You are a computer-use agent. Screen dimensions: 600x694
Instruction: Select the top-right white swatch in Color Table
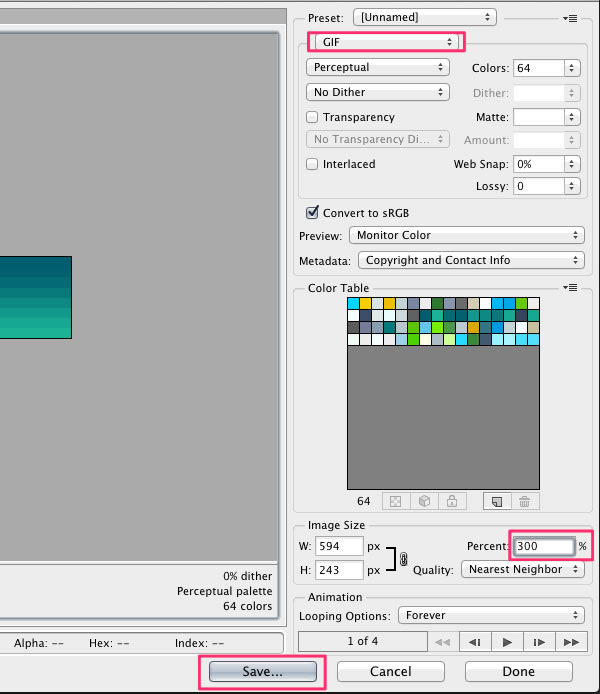[x=534, y=303]
